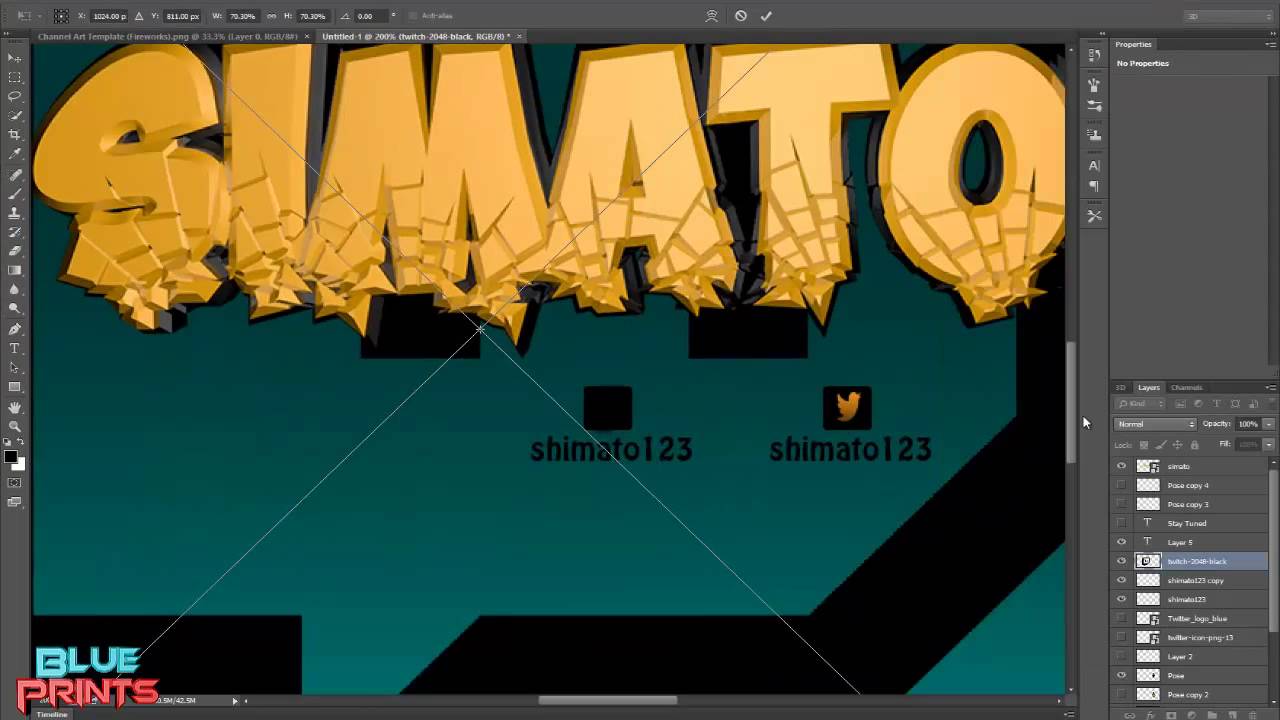Select the Rectangular Marquee tool
This screenshot has height=720, width=1280.
point(15,77)
